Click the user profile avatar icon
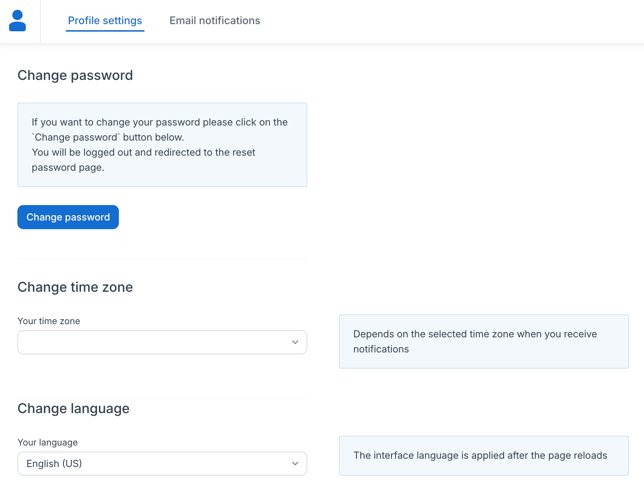Image resolution: width=644 pixels, height=490 pixels. coord(17,21)
